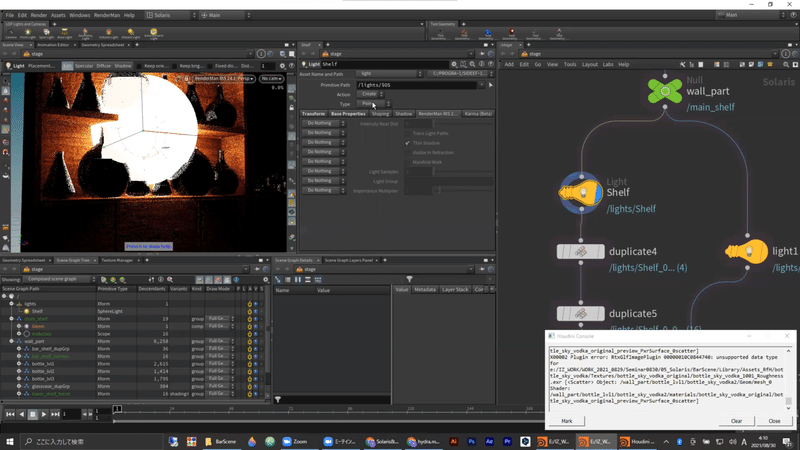Click Close in the Houdini Console
Screen dimensions: 800x450
tap(774, 421)
